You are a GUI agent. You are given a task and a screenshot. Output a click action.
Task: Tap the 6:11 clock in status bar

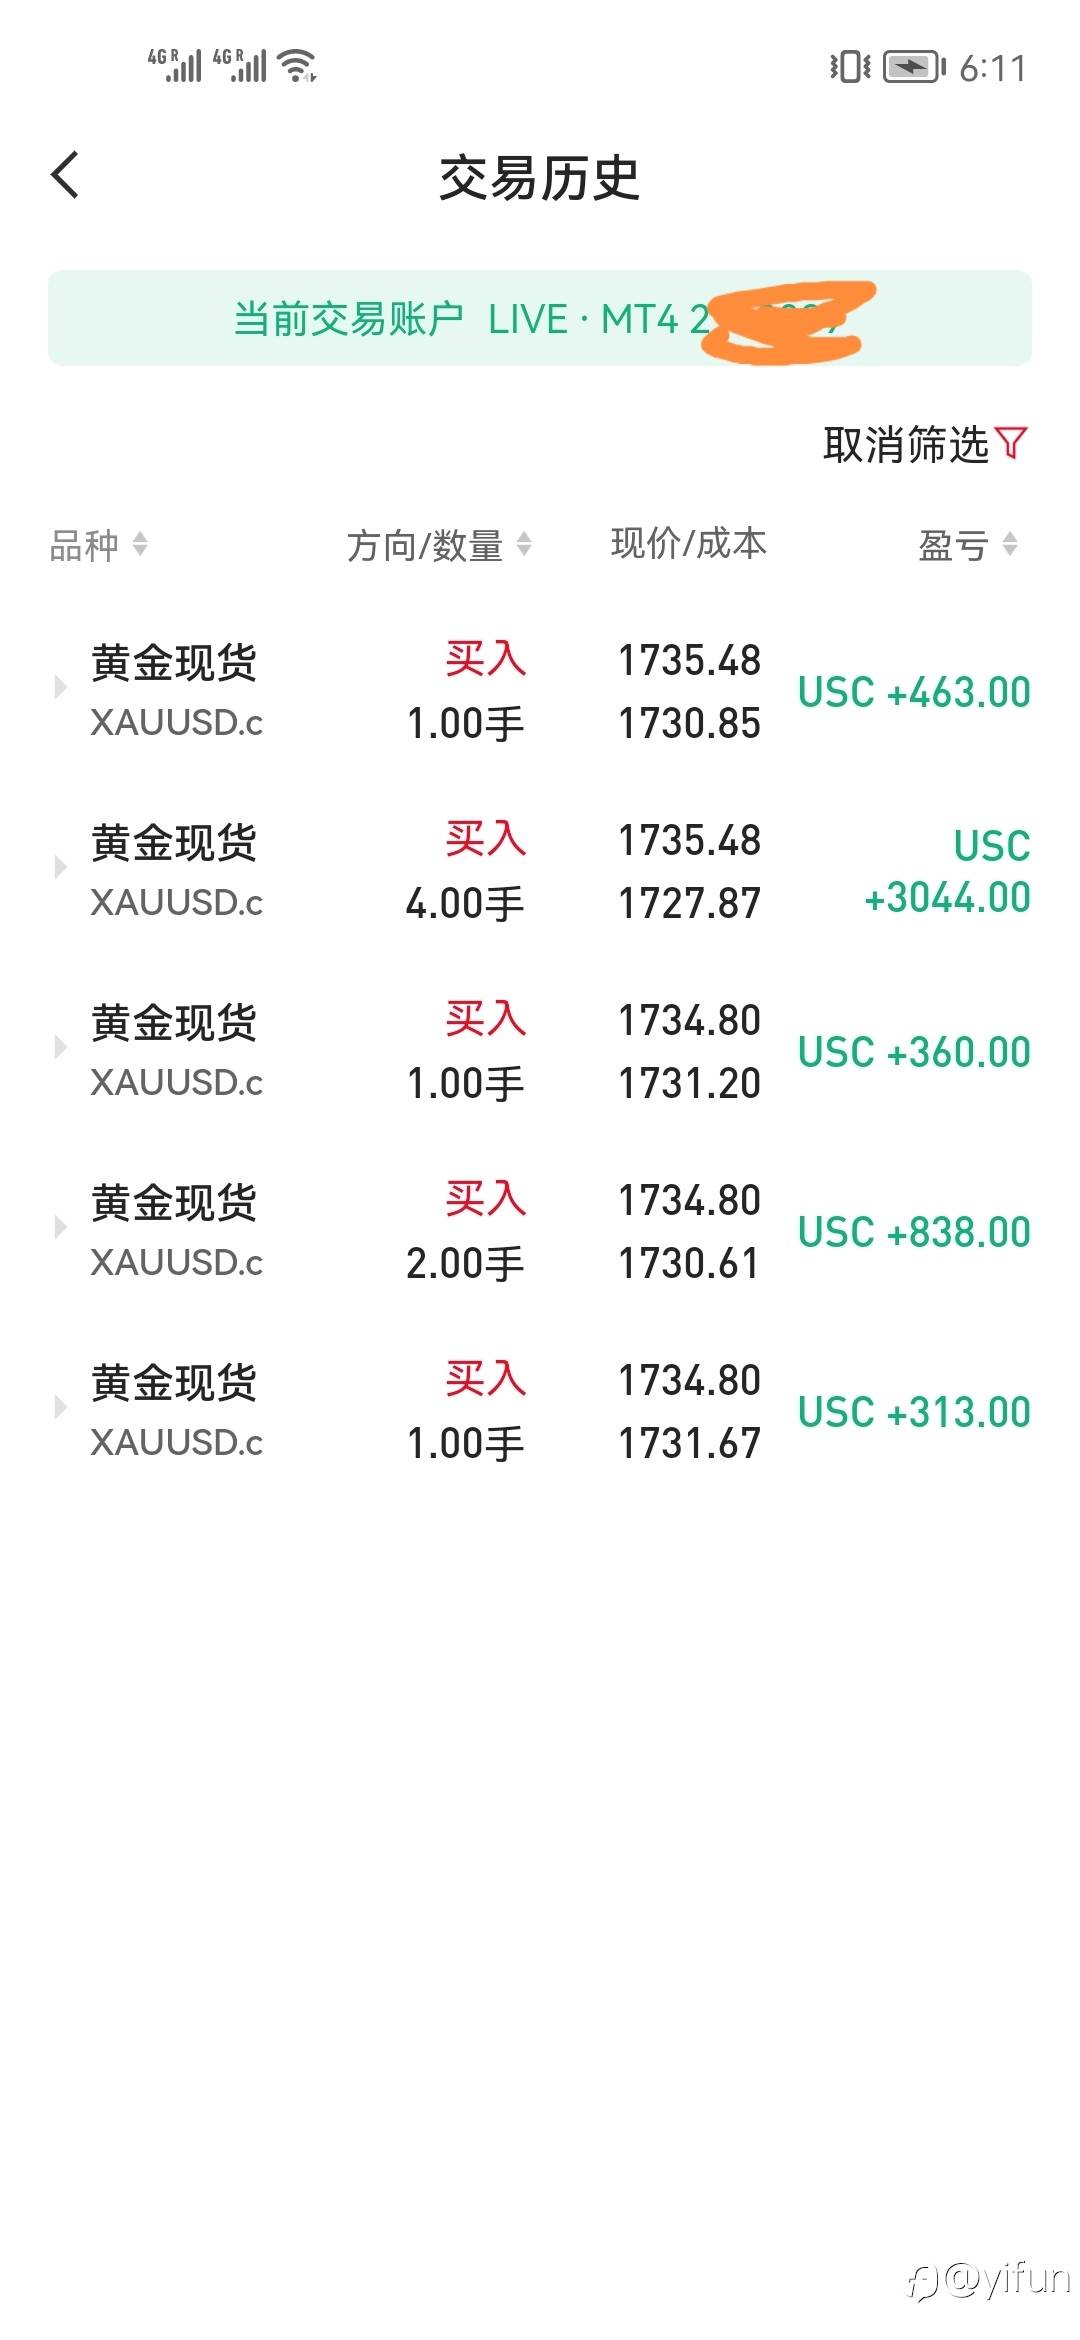click(992, 68)
